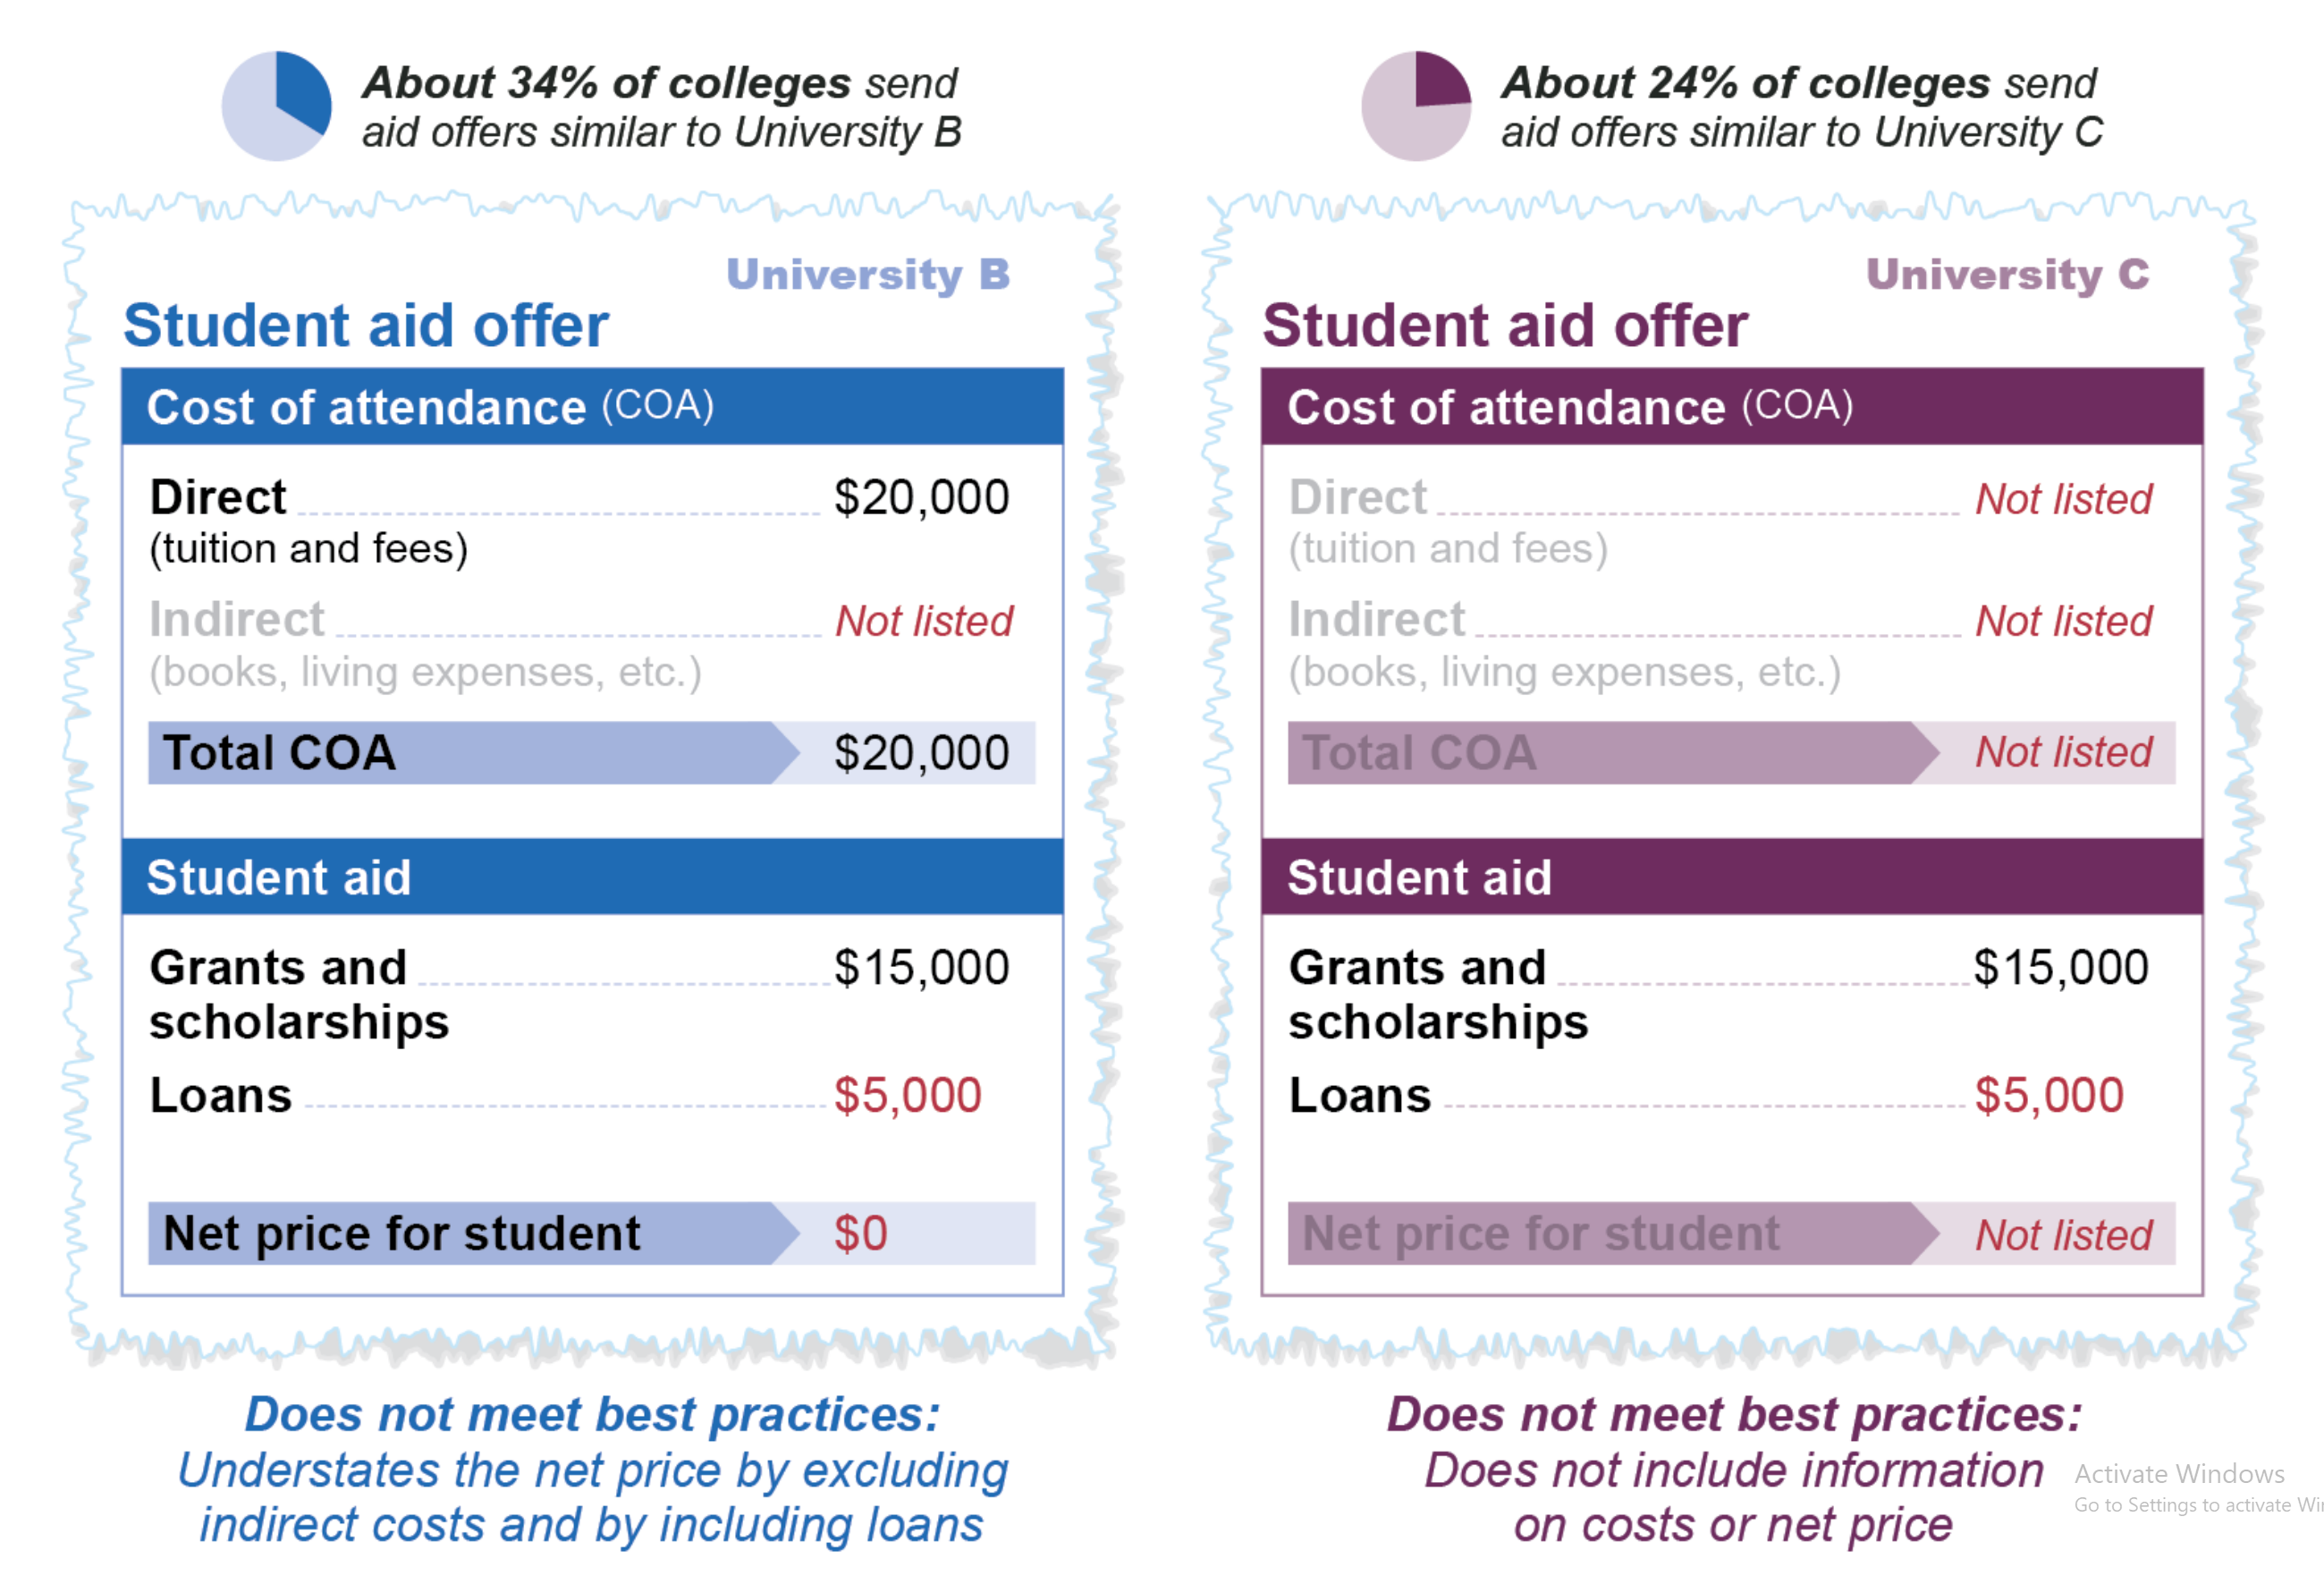The height and width of the screenshot is (1576, 2324).
Task: Select the "University C" label
Action: click(2007, 274)
